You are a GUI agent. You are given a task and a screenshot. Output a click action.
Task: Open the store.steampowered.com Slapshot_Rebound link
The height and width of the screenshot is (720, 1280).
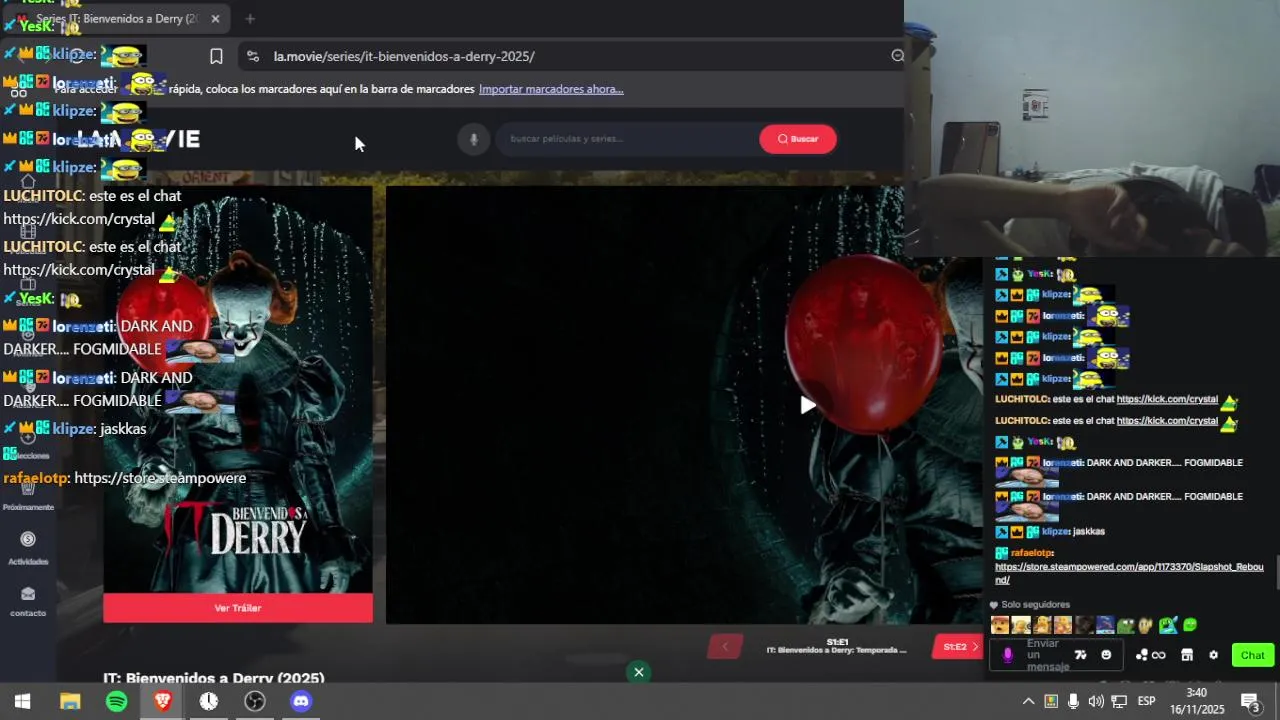point(1129,573)
